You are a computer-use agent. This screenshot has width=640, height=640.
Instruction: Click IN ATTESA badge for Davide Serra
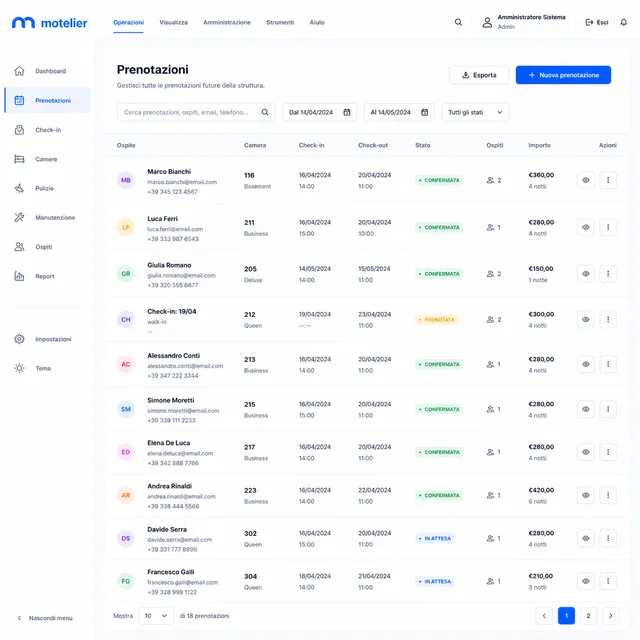pyautogui.click(x=435, y=538)
